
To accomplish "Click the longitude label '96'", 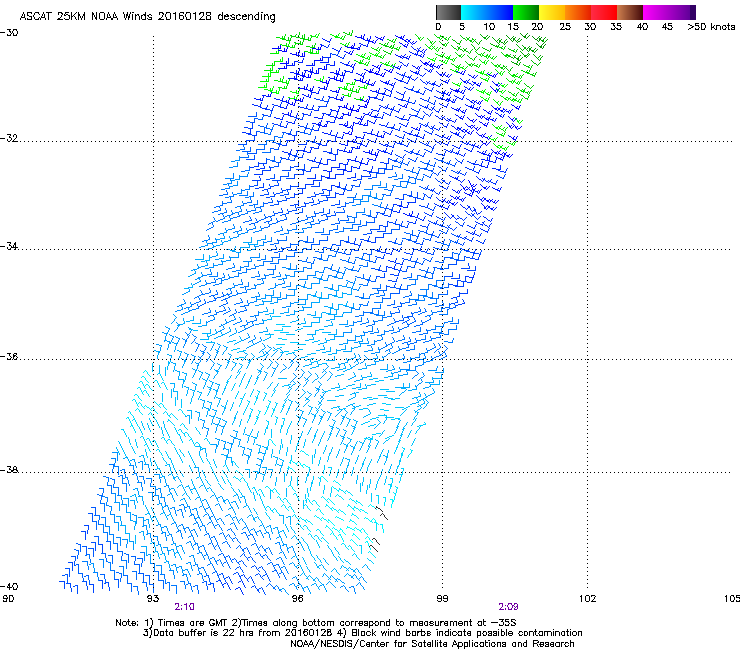I will coord(297,599).
